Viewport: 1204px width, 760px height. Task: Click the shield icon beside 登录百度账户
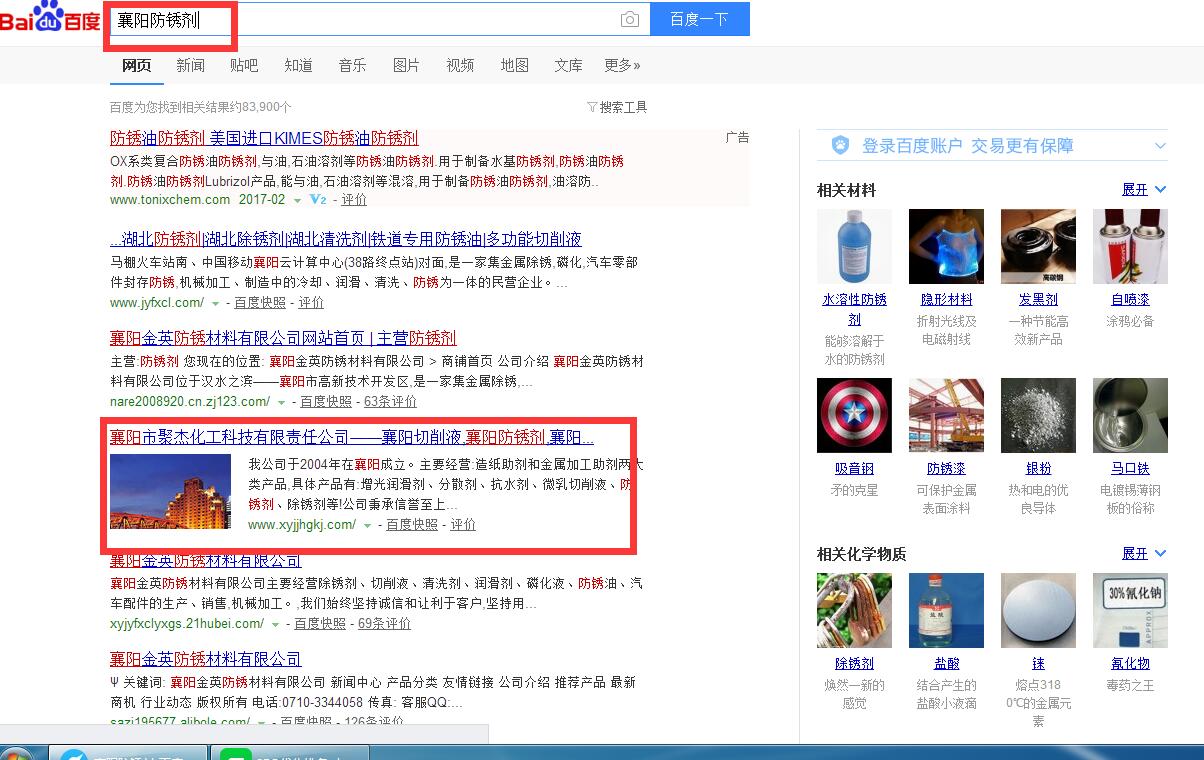[x=841, y=145]
